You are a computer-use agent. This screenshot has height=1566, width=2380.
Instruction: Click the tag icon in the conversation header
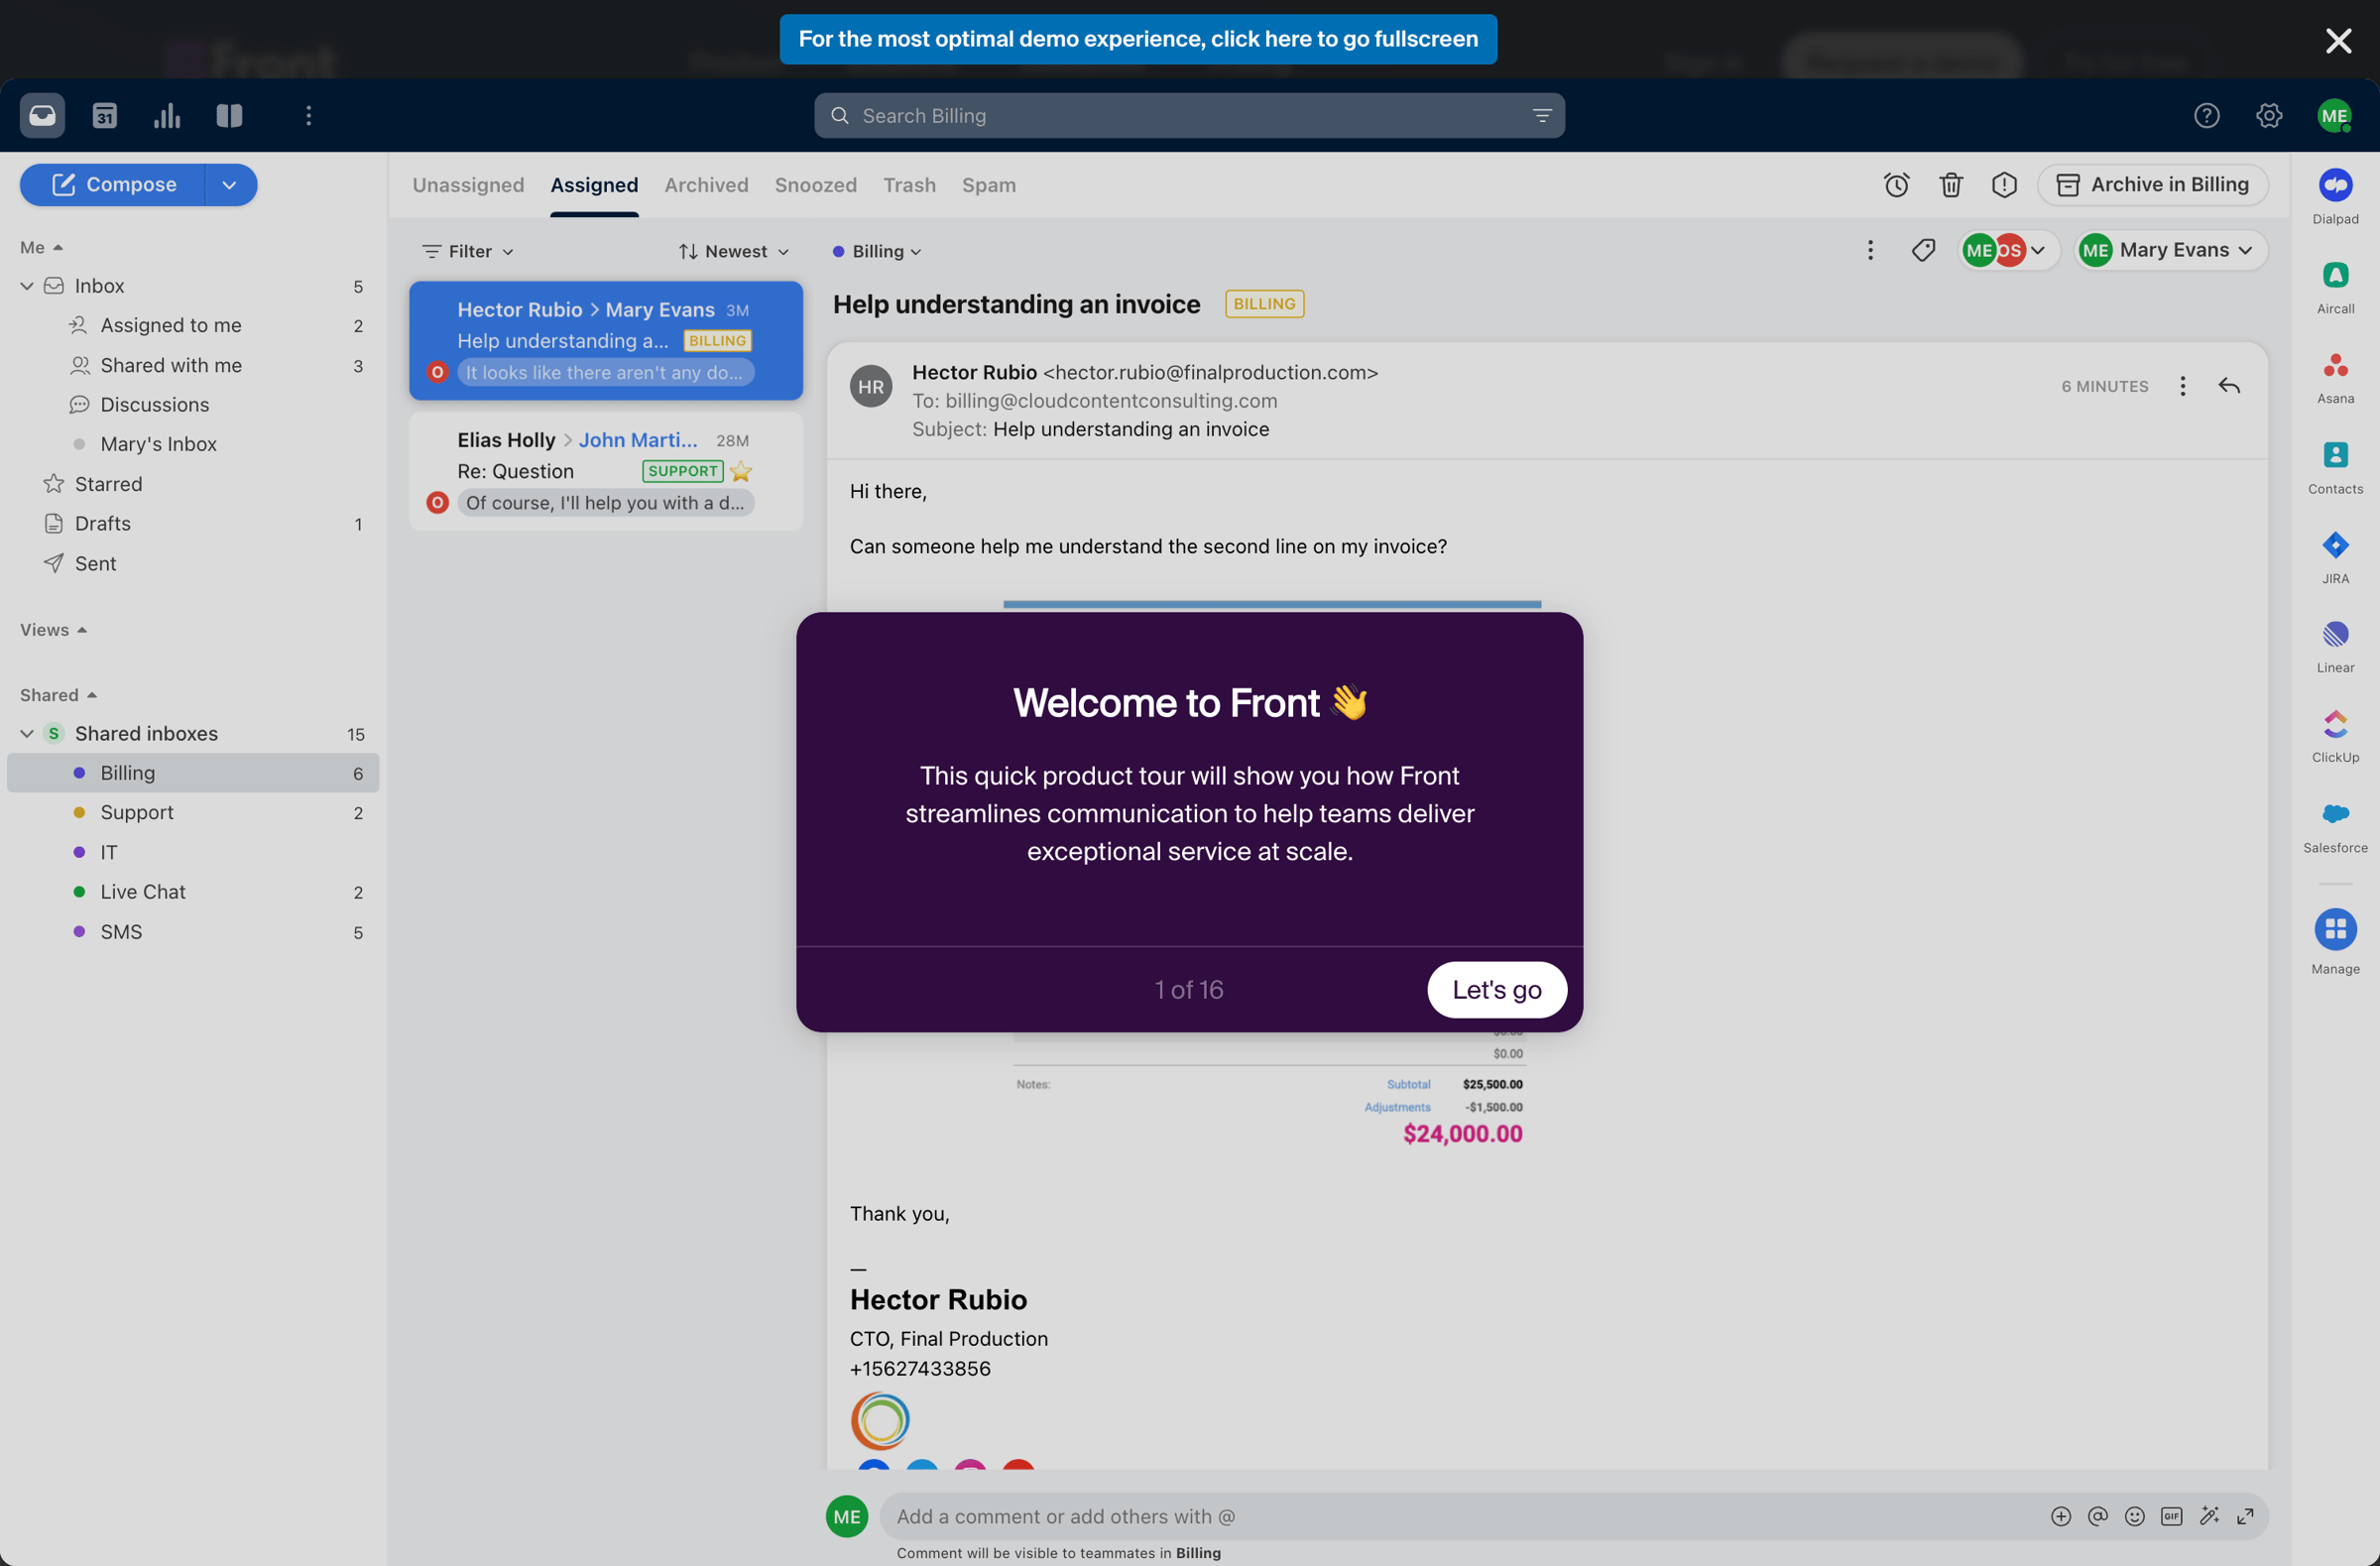click(1923, 250)
